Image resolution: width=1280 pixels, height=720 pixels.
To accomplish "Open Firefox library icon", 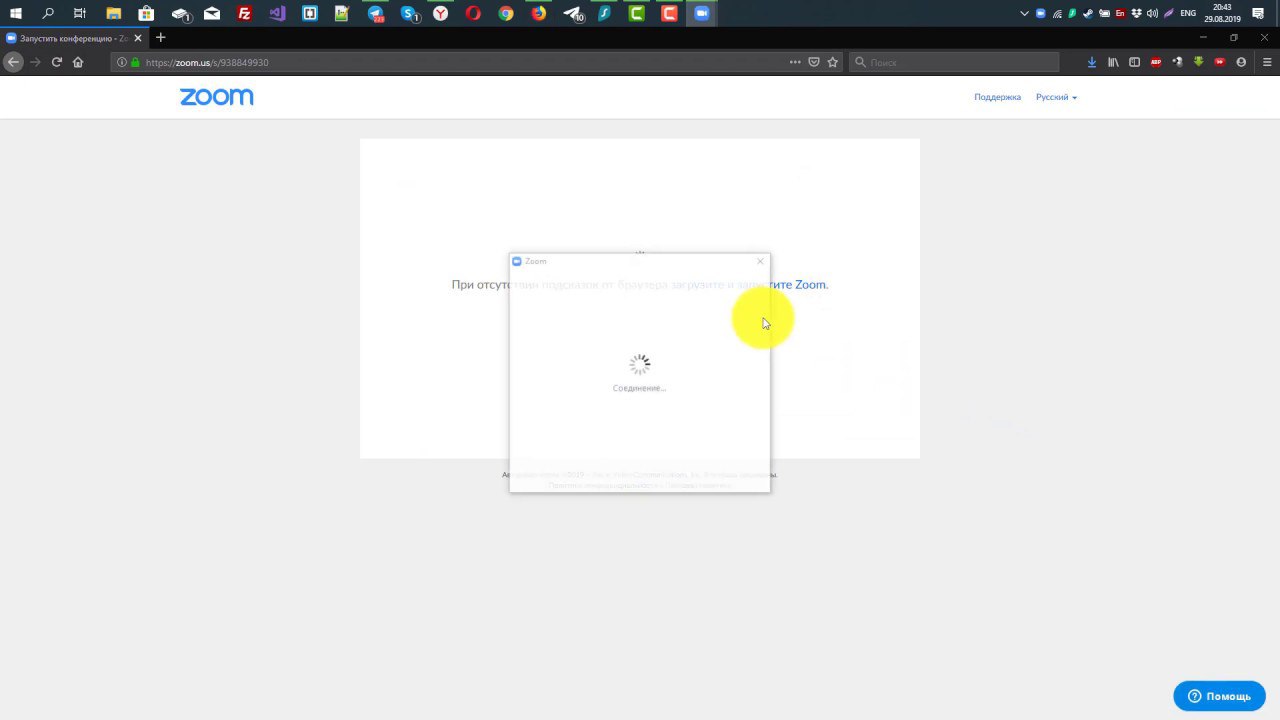I will click(x=1113, y=62).
